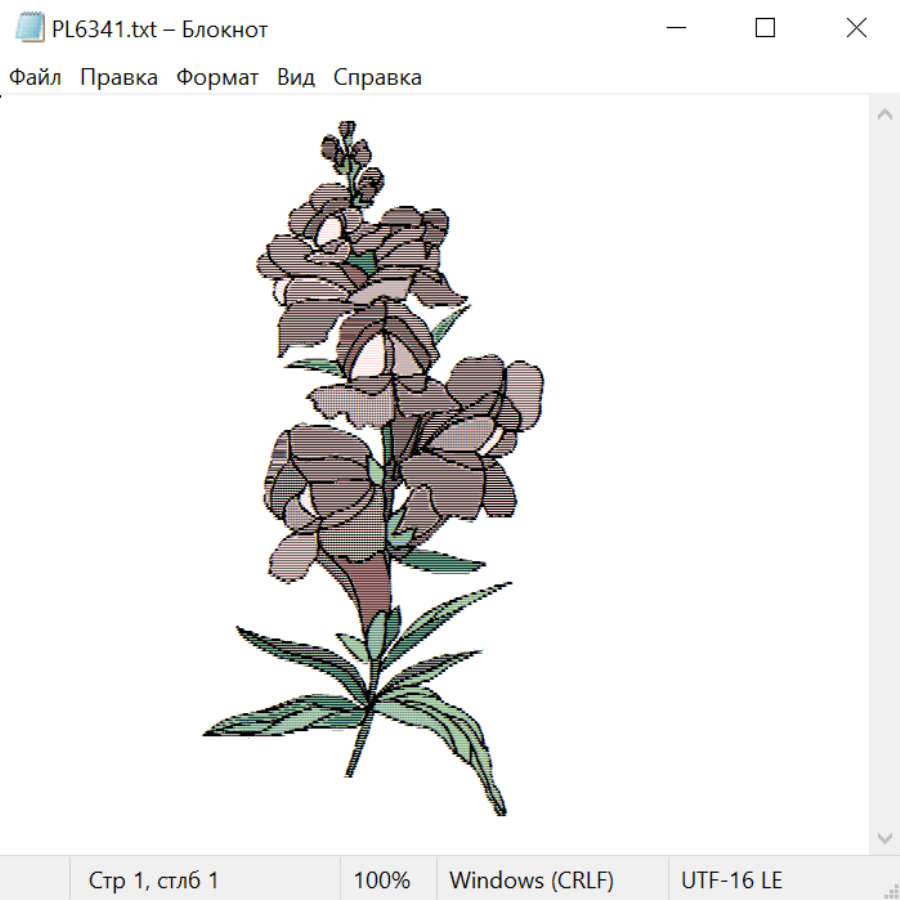Maximize the Блокнот window
900x900 pixels.
(x=765, y=28)
